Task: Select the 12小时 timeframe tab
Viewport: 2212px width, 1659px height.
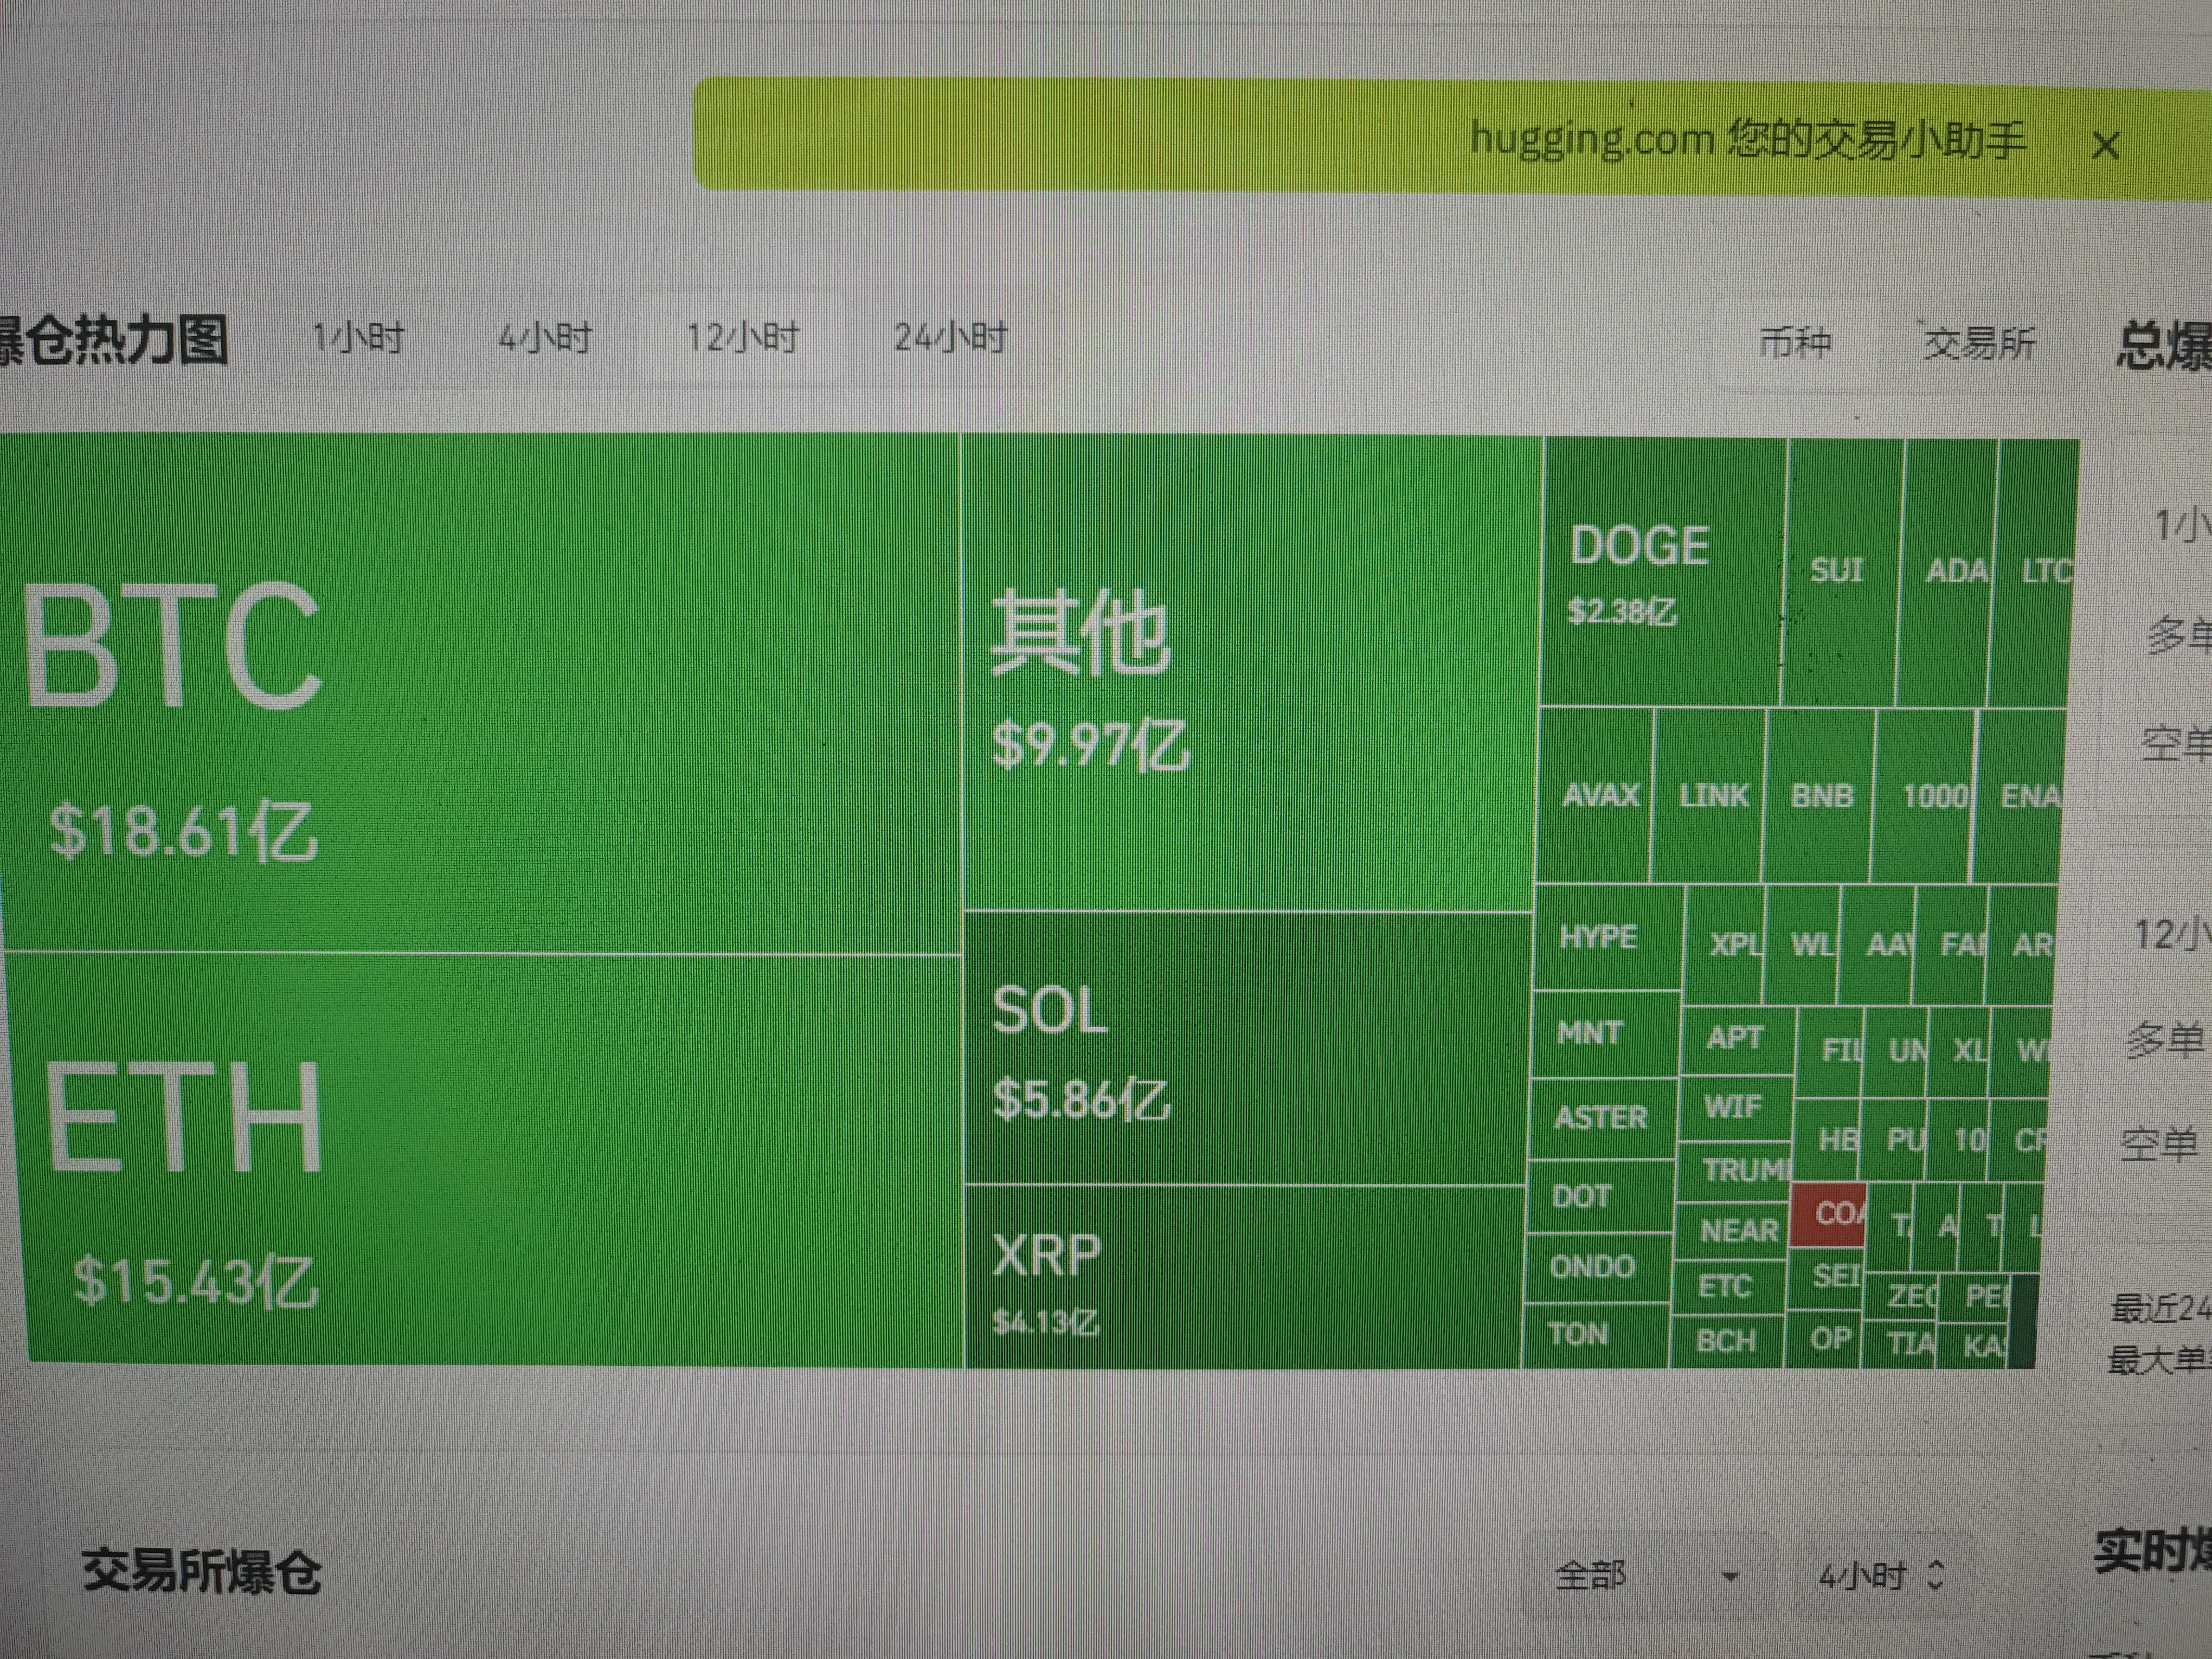Action: pyautogui.click(x=742, y=339)
